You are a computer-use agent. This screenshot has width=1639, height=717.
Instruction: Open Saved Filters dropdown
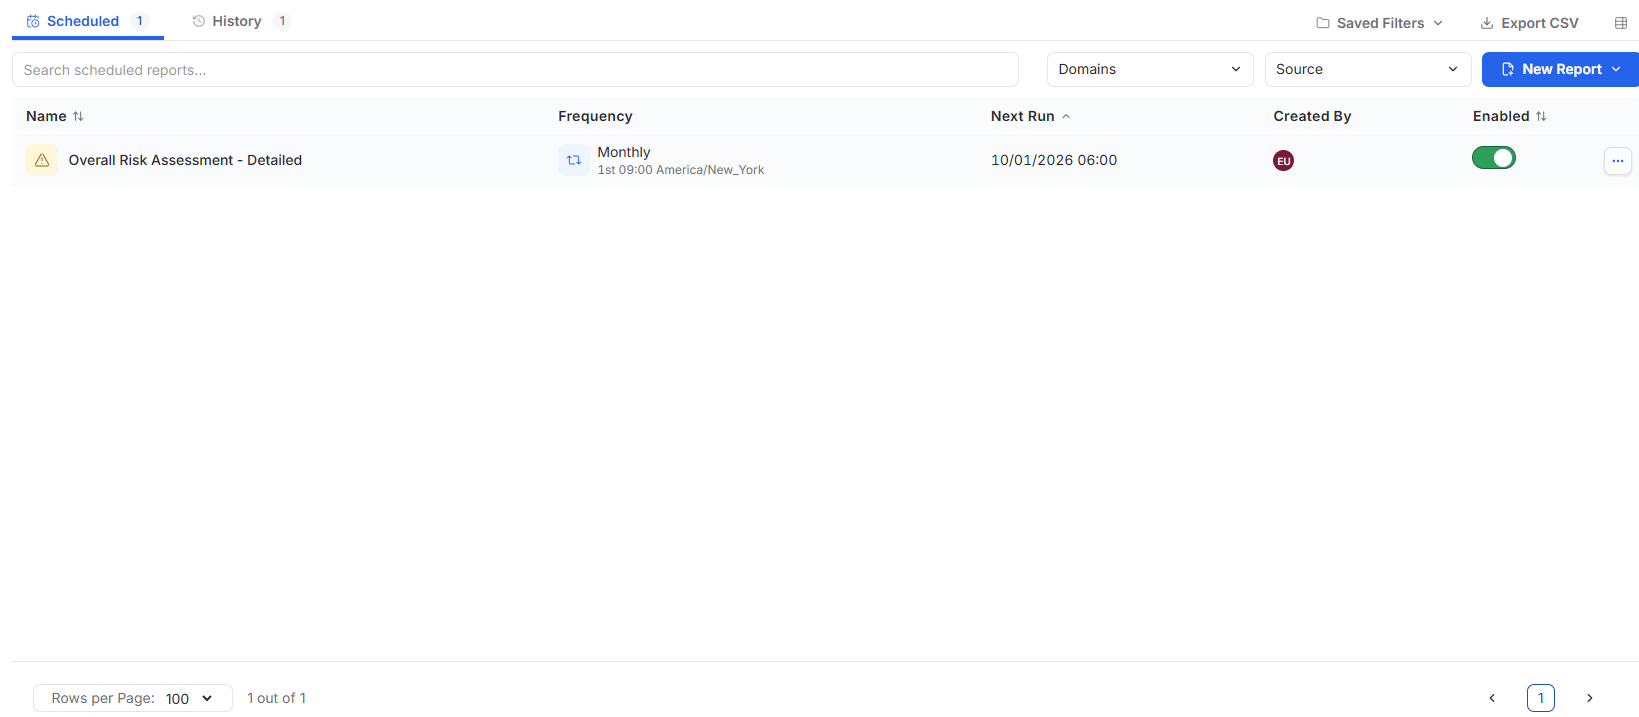point(1379,23)
